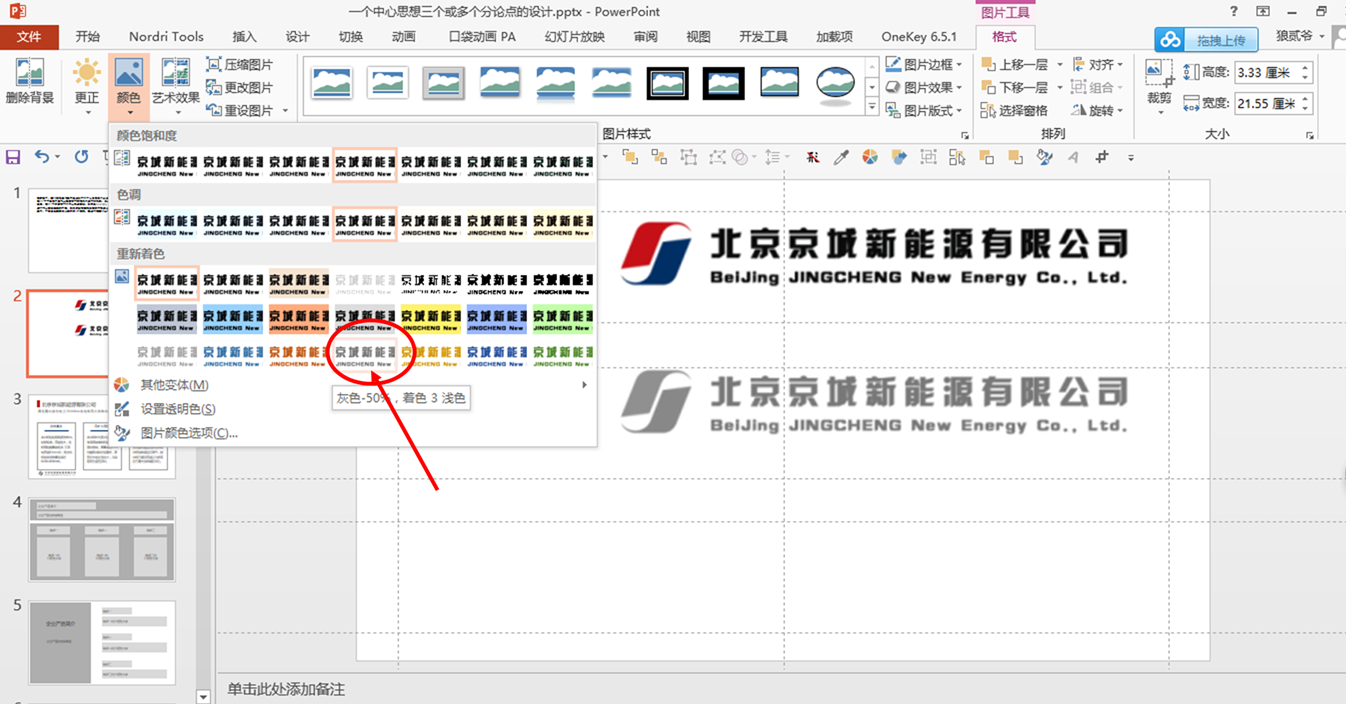Open the Align (对齐) dropdown
The width and height of the screenshot is (1346, 704).
pos(1097,64)
